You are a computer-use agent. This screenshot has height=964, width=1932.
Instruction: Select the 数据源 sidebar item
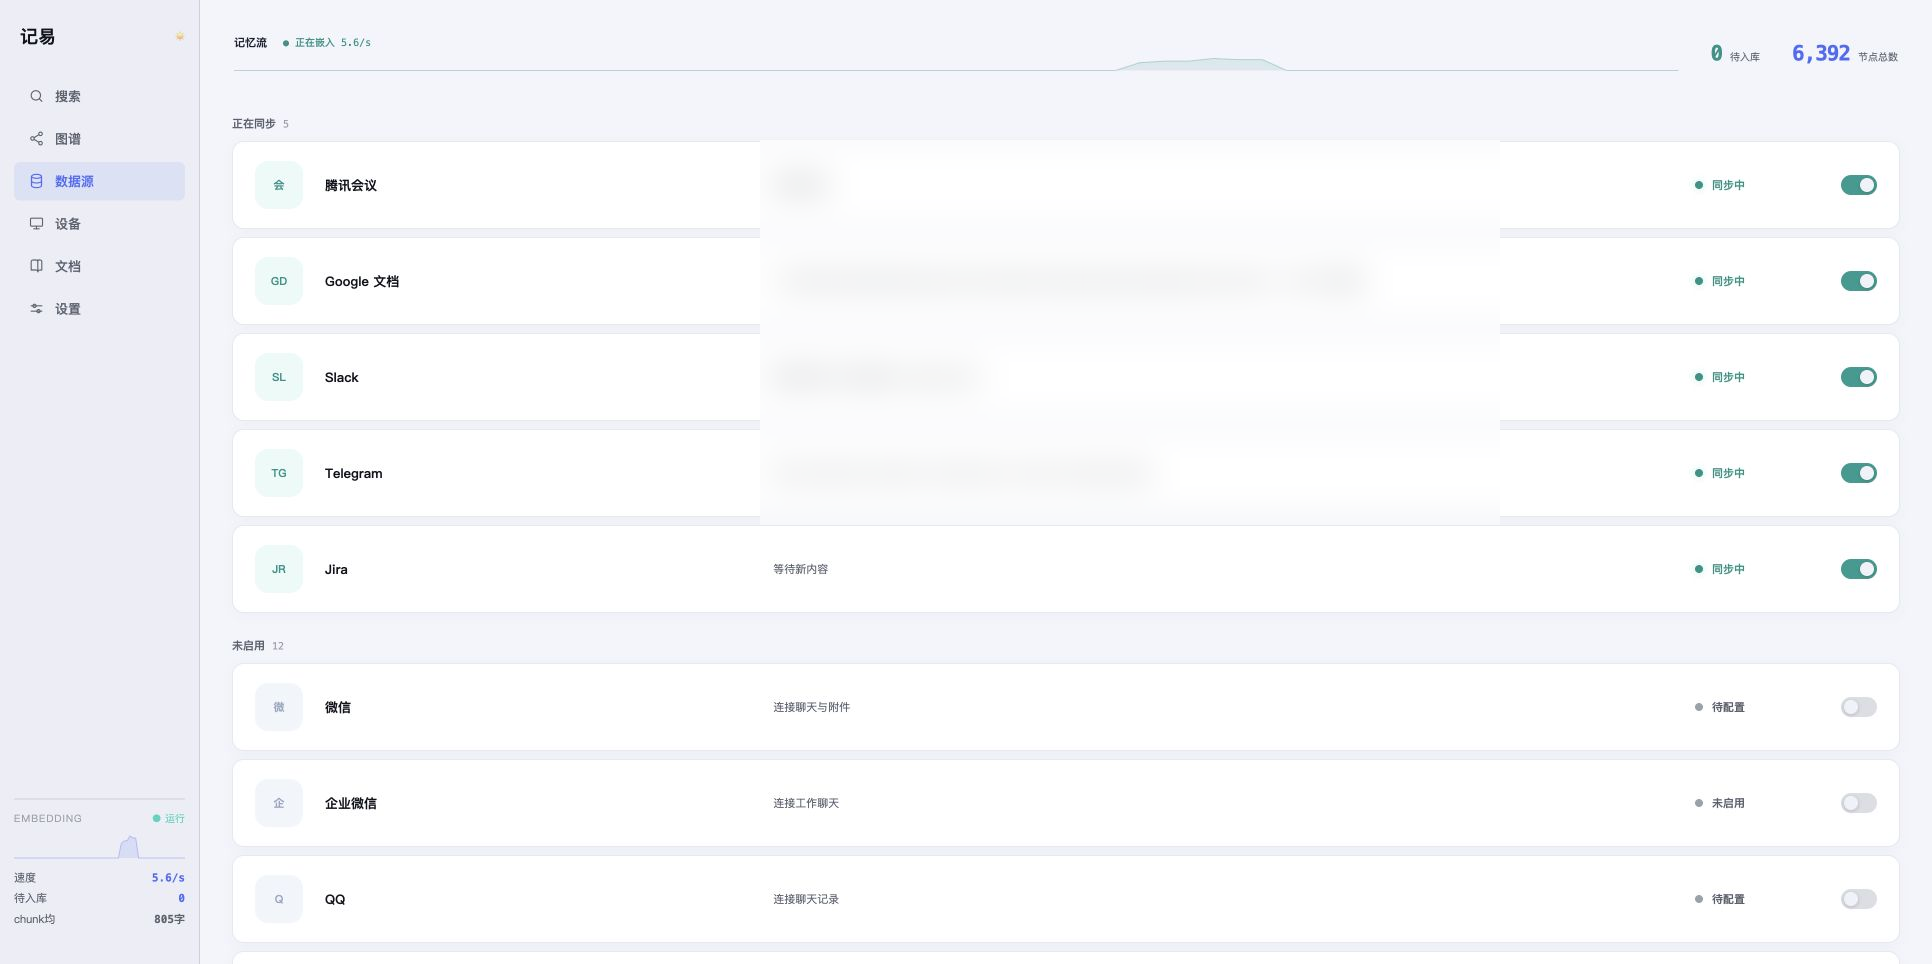pos(99,181)
